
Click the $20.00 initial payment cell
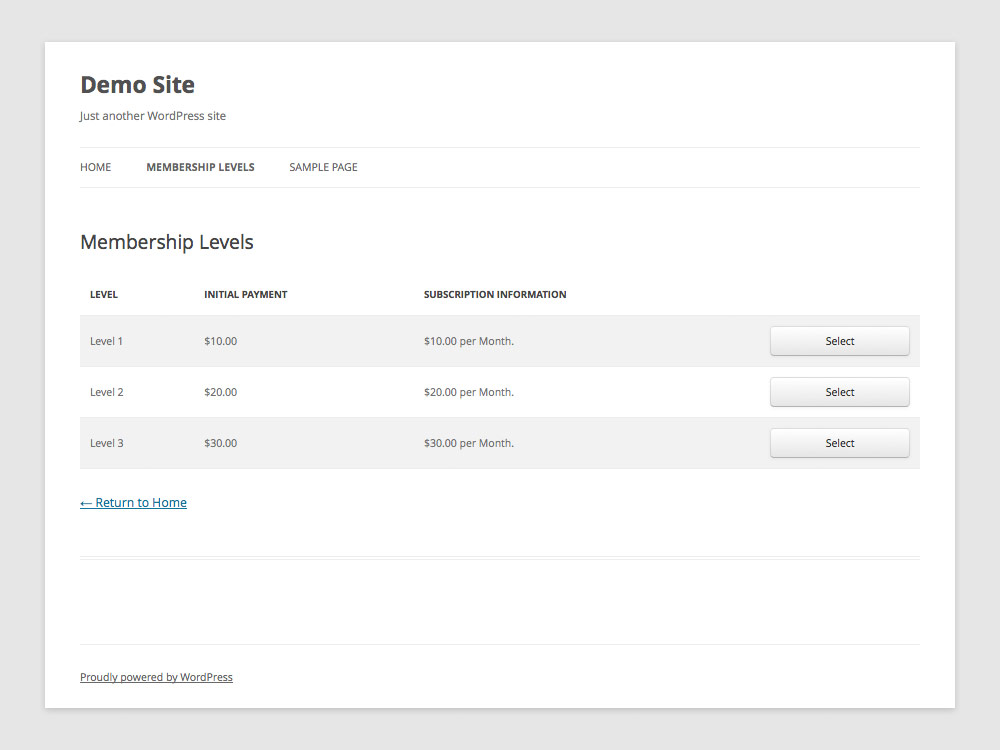[221, 392]
